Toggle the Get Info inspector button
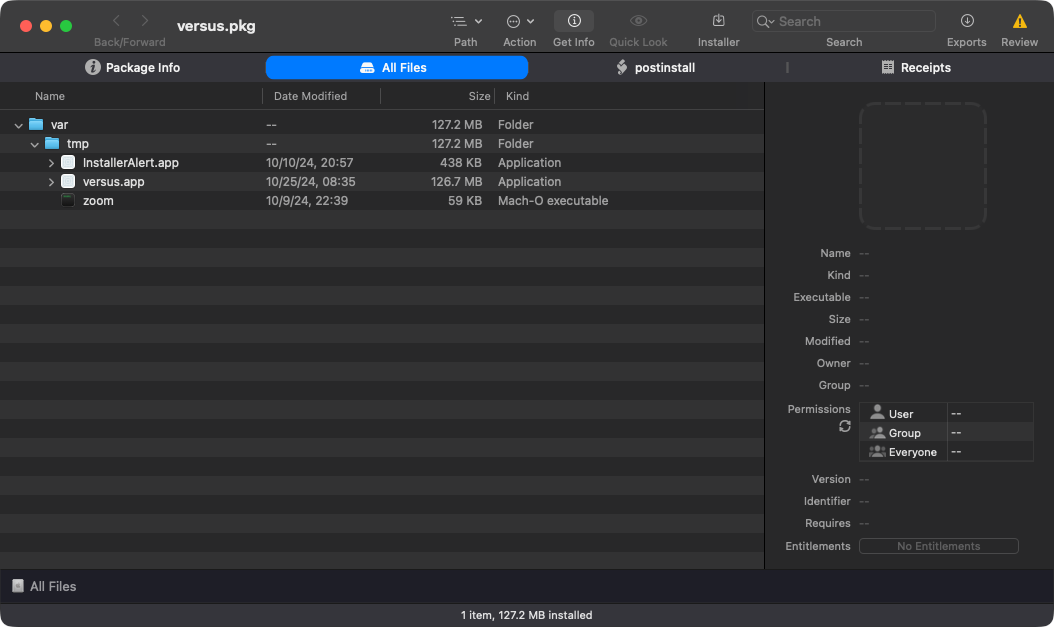Viewport: 1054px width, 627px height. pos(574,21)
